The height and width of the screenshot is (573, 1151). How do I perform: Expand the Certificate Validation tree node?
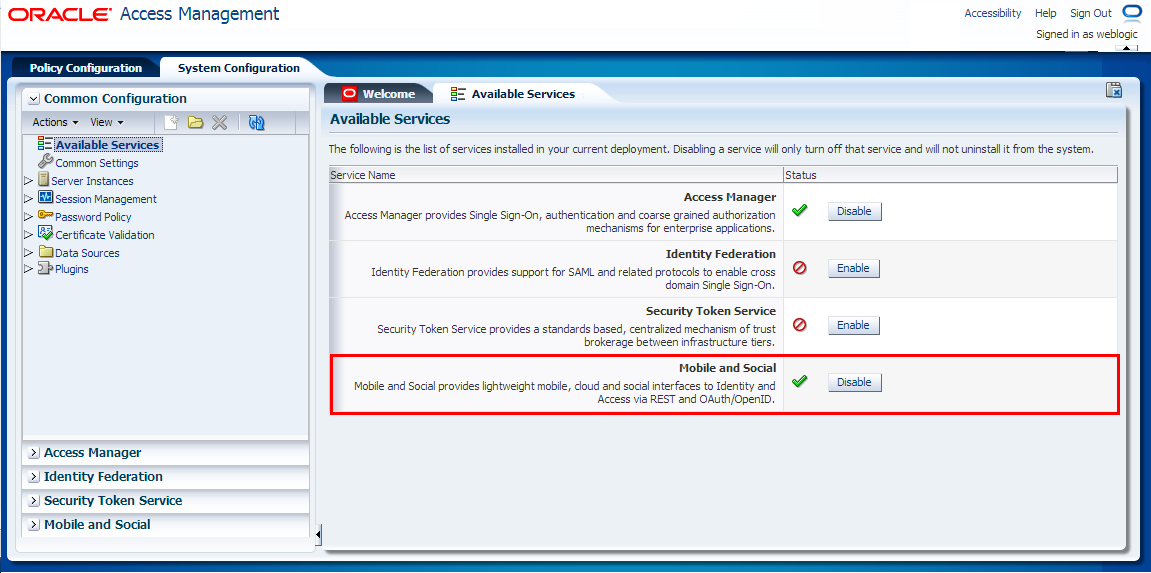29,235
